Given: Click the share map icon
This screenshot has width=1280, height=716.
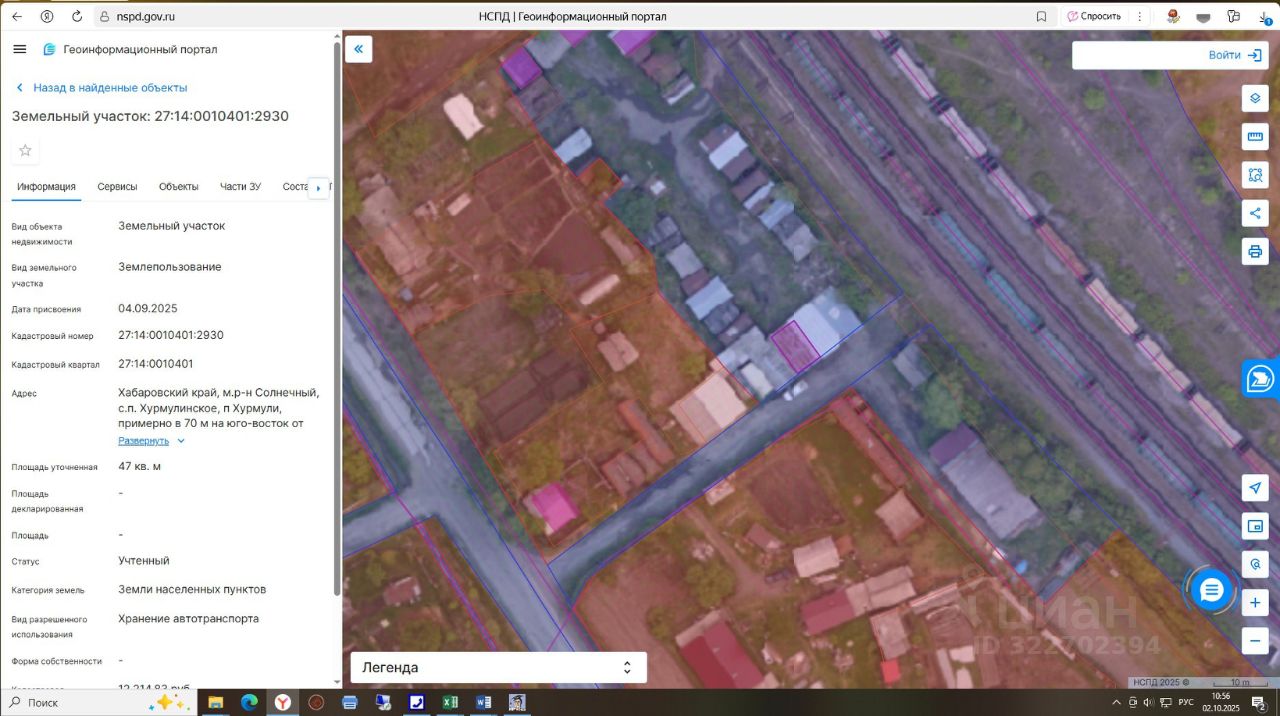Looking at the screenshot, I should click(1255, 213).
